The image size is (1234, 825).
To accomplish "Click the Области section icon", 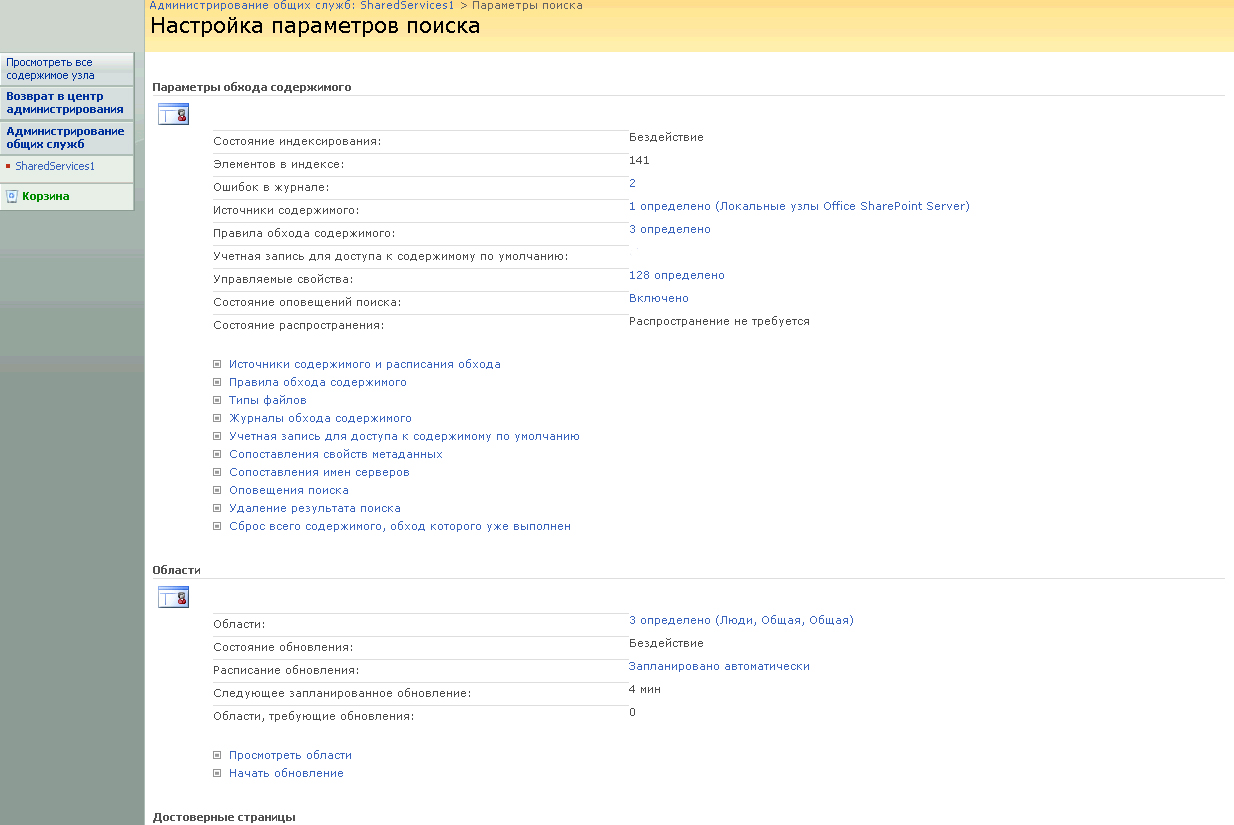I will 173,597.
